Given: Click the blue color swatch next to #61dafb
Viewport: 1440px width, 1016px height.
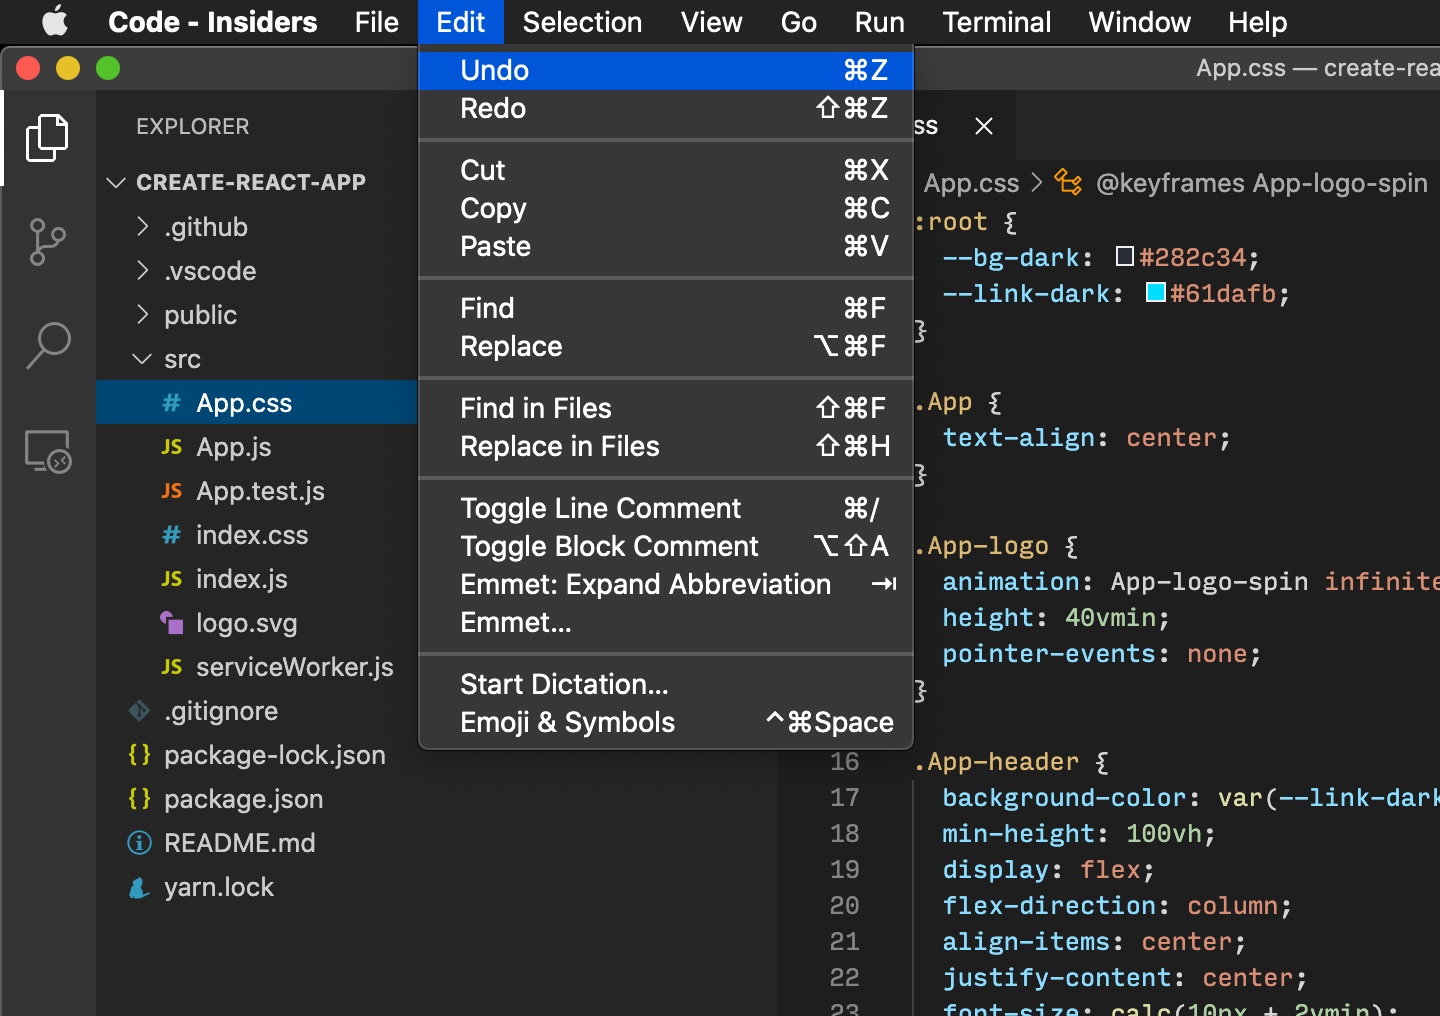Looking at the screenshot, I should (1155, 292).
